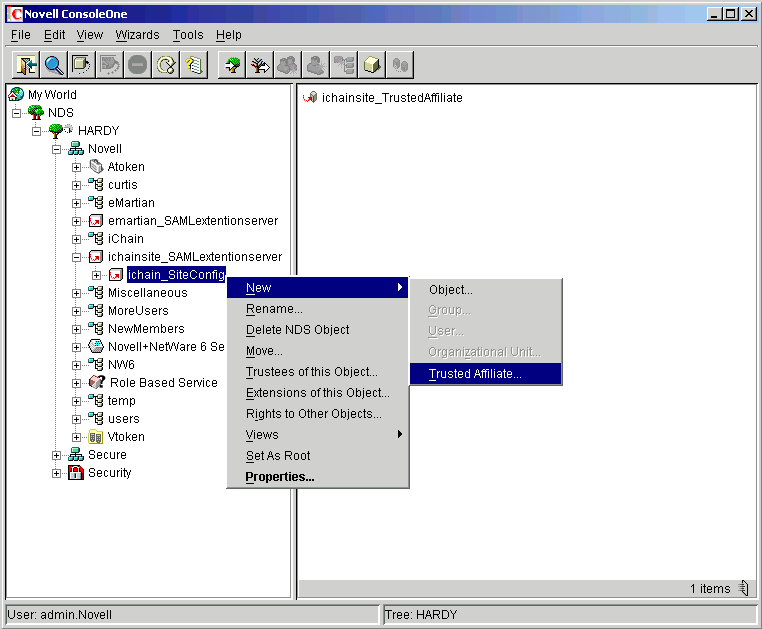Click the refresh clock toolbar icon
The width and height of the screenshot is (762, 629).
(x=166, y=65)
